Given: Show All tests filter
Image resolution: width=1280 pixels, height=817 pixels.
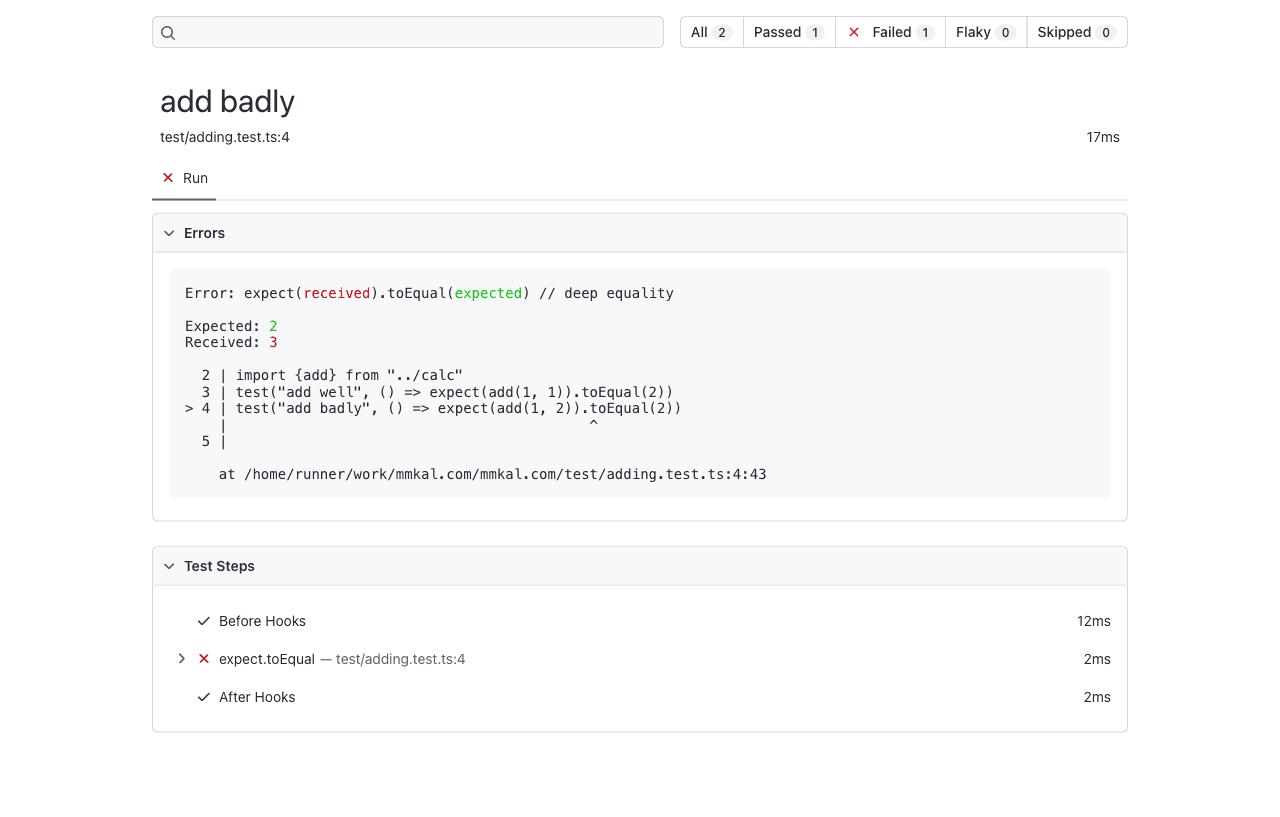Looking at the screenshot, I should click(x=711, y=32).
